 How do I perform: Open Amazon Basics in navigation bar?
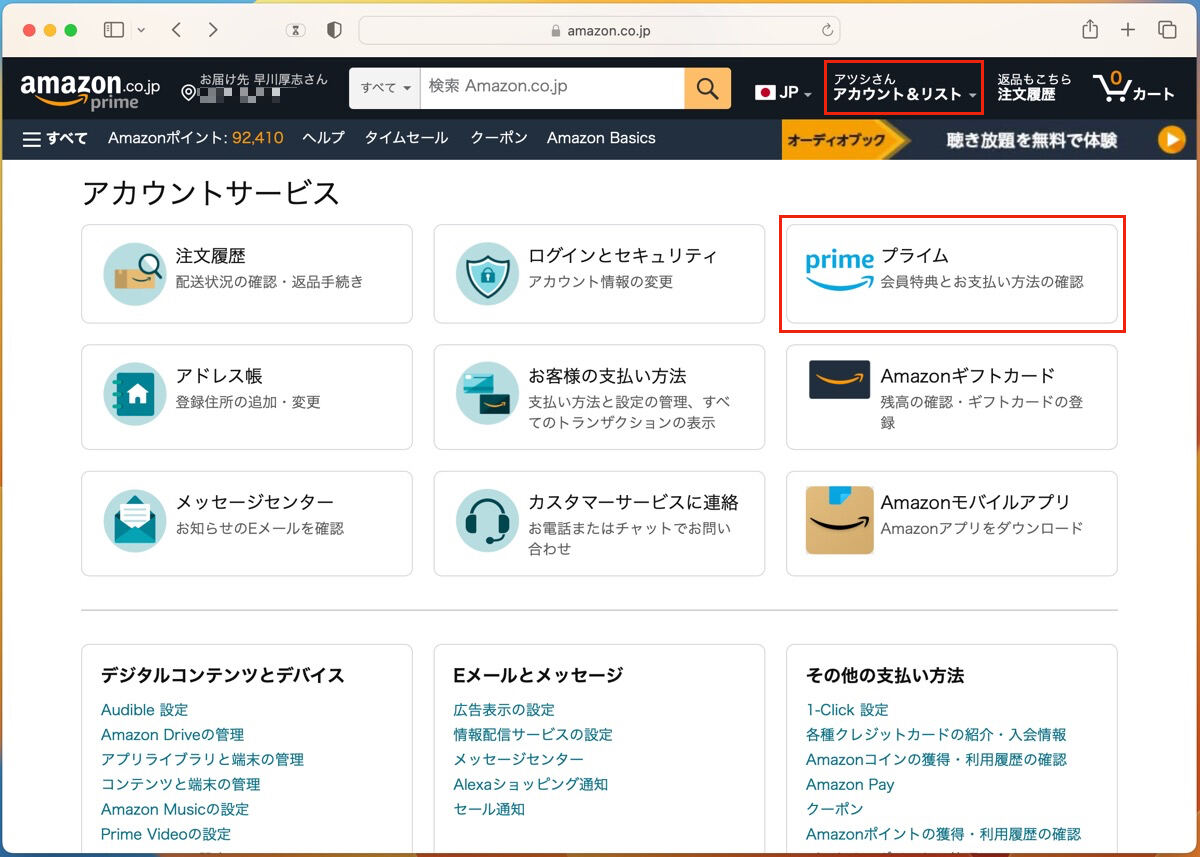tap(601, 138)
